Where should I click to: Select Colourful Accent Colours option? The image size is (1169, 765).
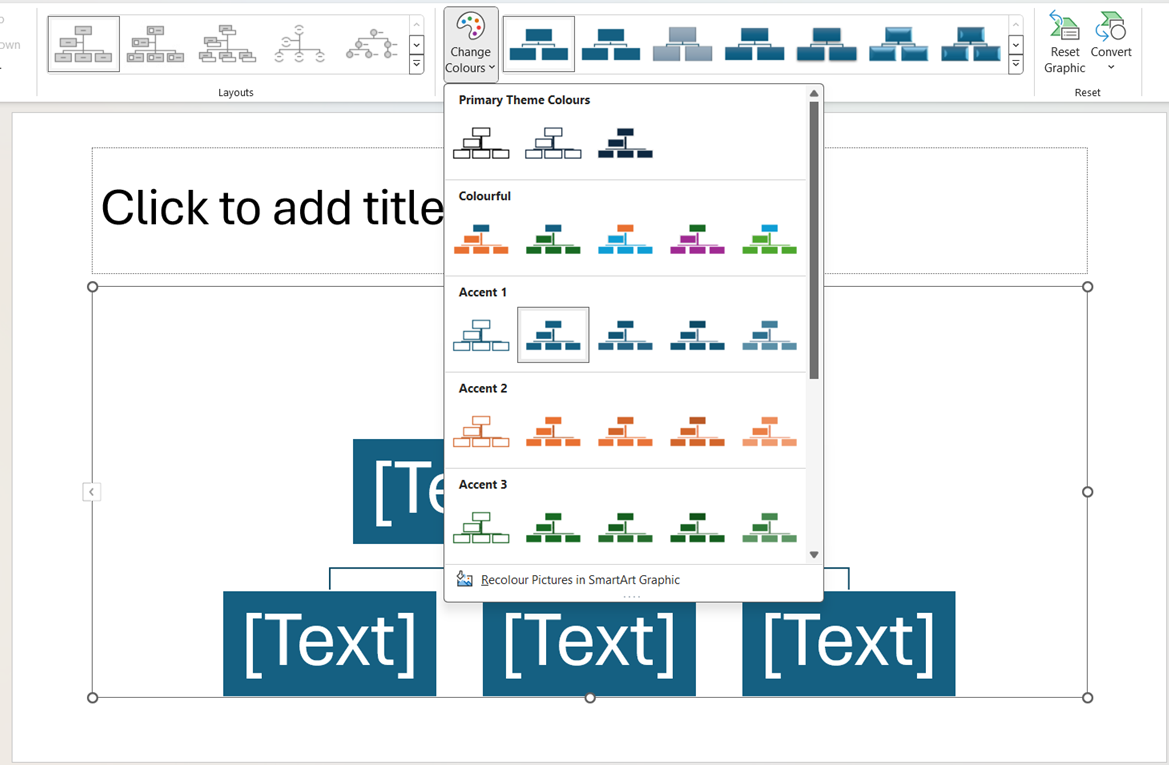click(x=482, y=239)
